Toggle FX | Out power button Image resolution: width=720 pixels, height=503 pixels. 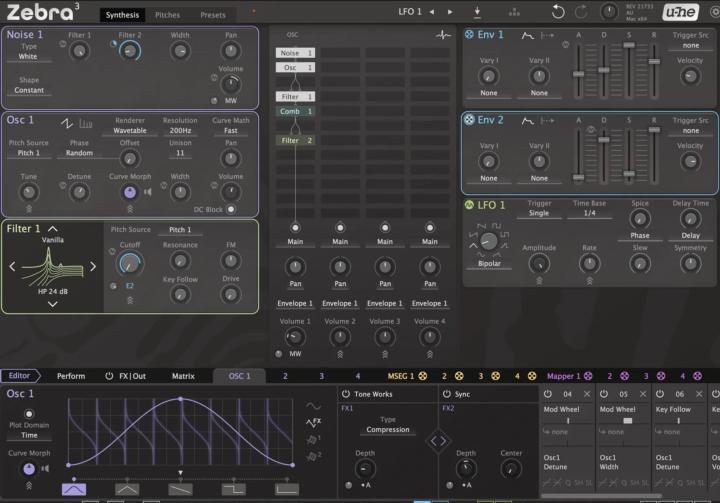pos(109,376)
